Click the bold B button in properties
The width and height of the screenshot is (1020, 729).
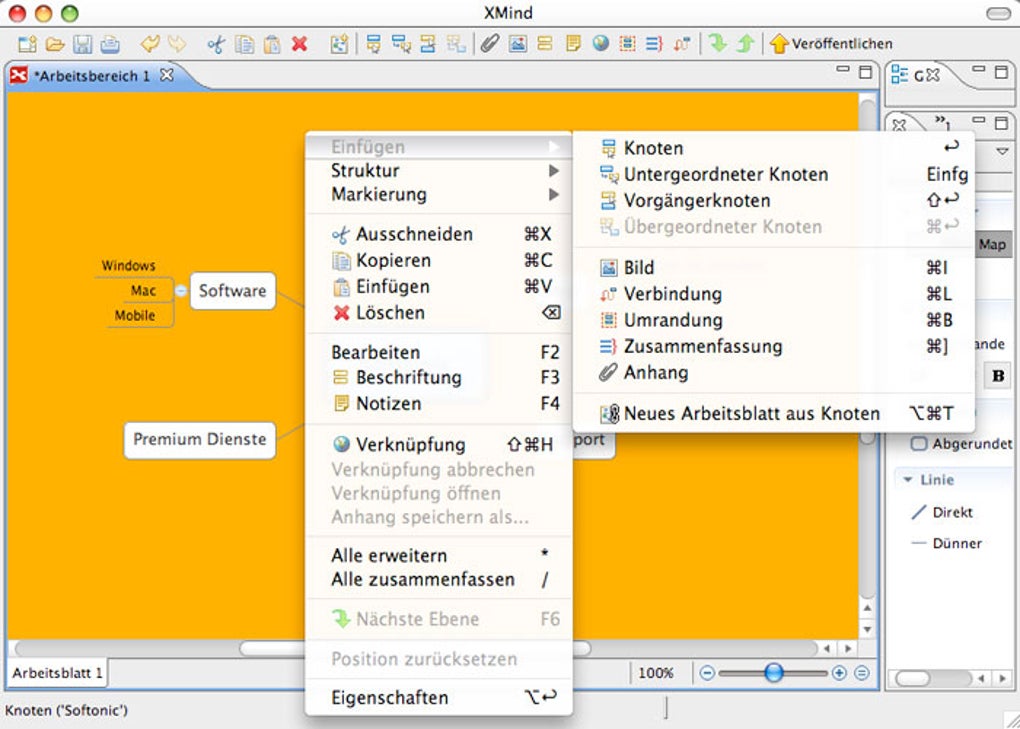tap(998, 376)
